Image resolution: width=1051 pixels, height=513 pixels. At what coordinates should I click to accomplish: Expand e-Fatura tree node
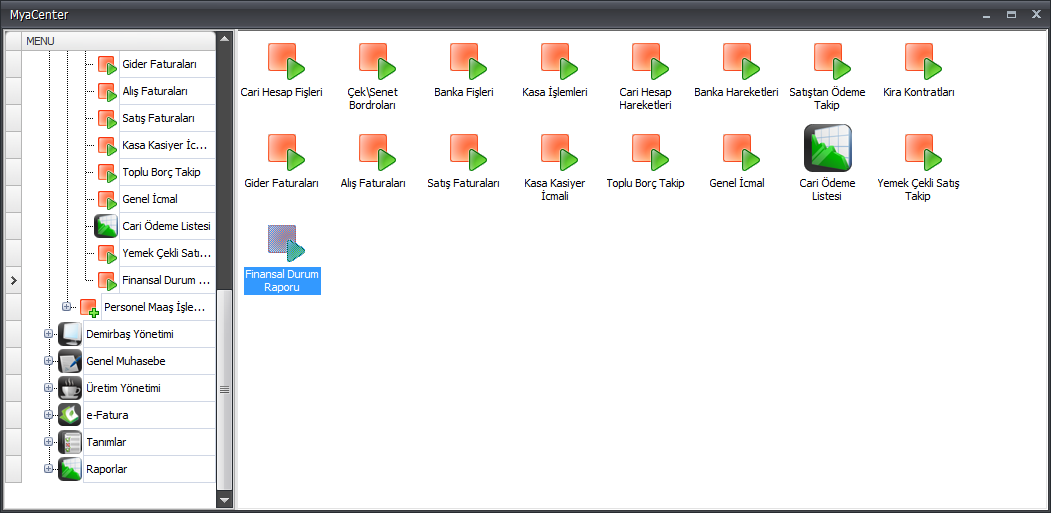pyautogui.click(x=48, y=414)
